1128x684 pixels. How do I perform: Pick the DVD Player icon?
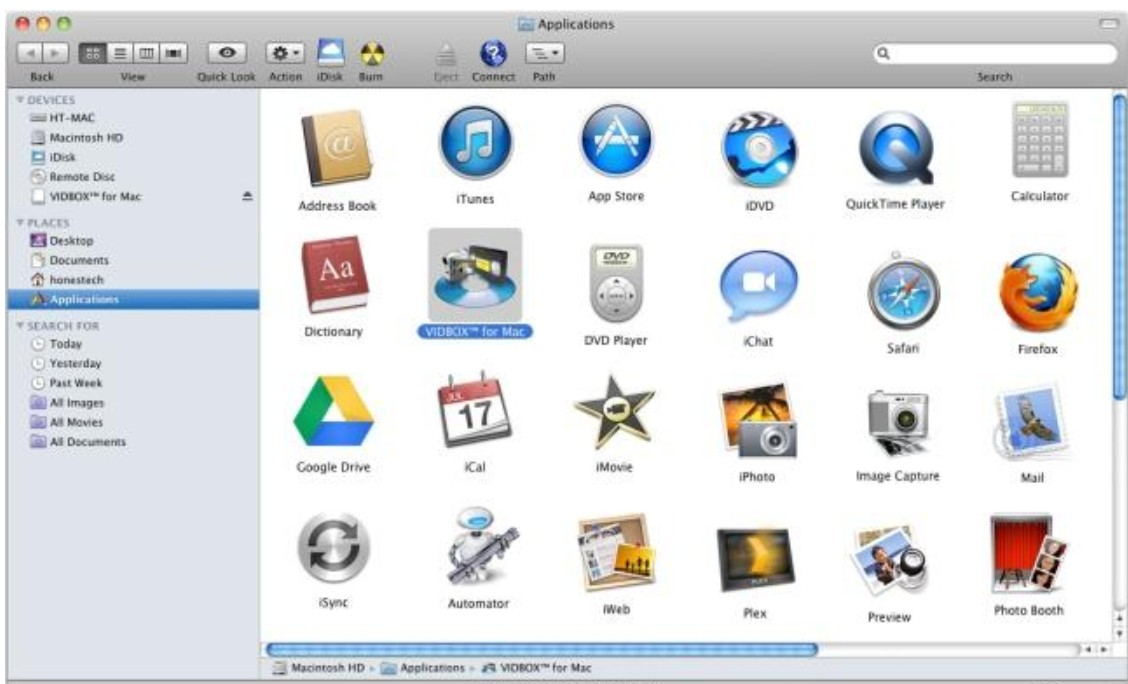pos(616,283)
